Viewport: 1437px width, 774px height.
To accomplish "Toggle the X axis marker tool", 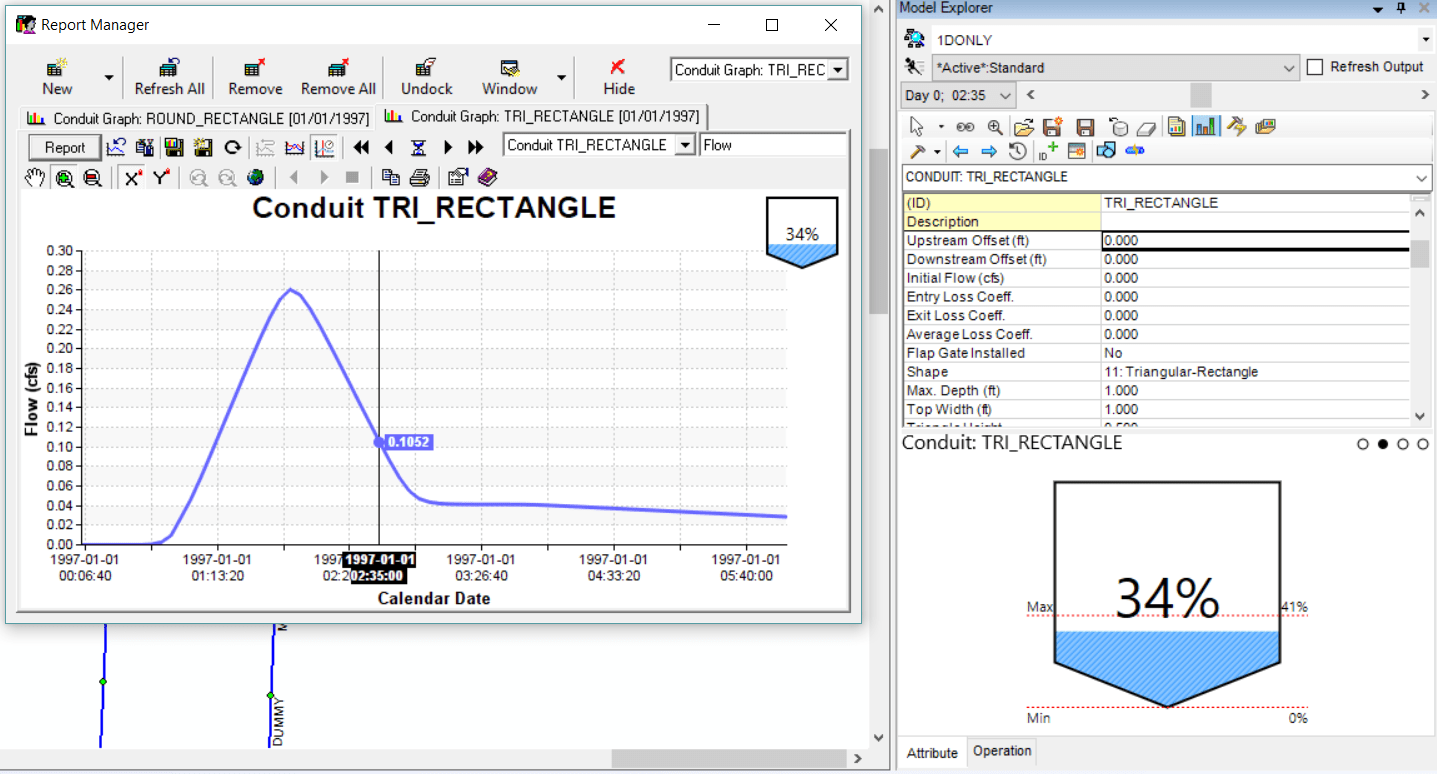I will pos(132,177).
